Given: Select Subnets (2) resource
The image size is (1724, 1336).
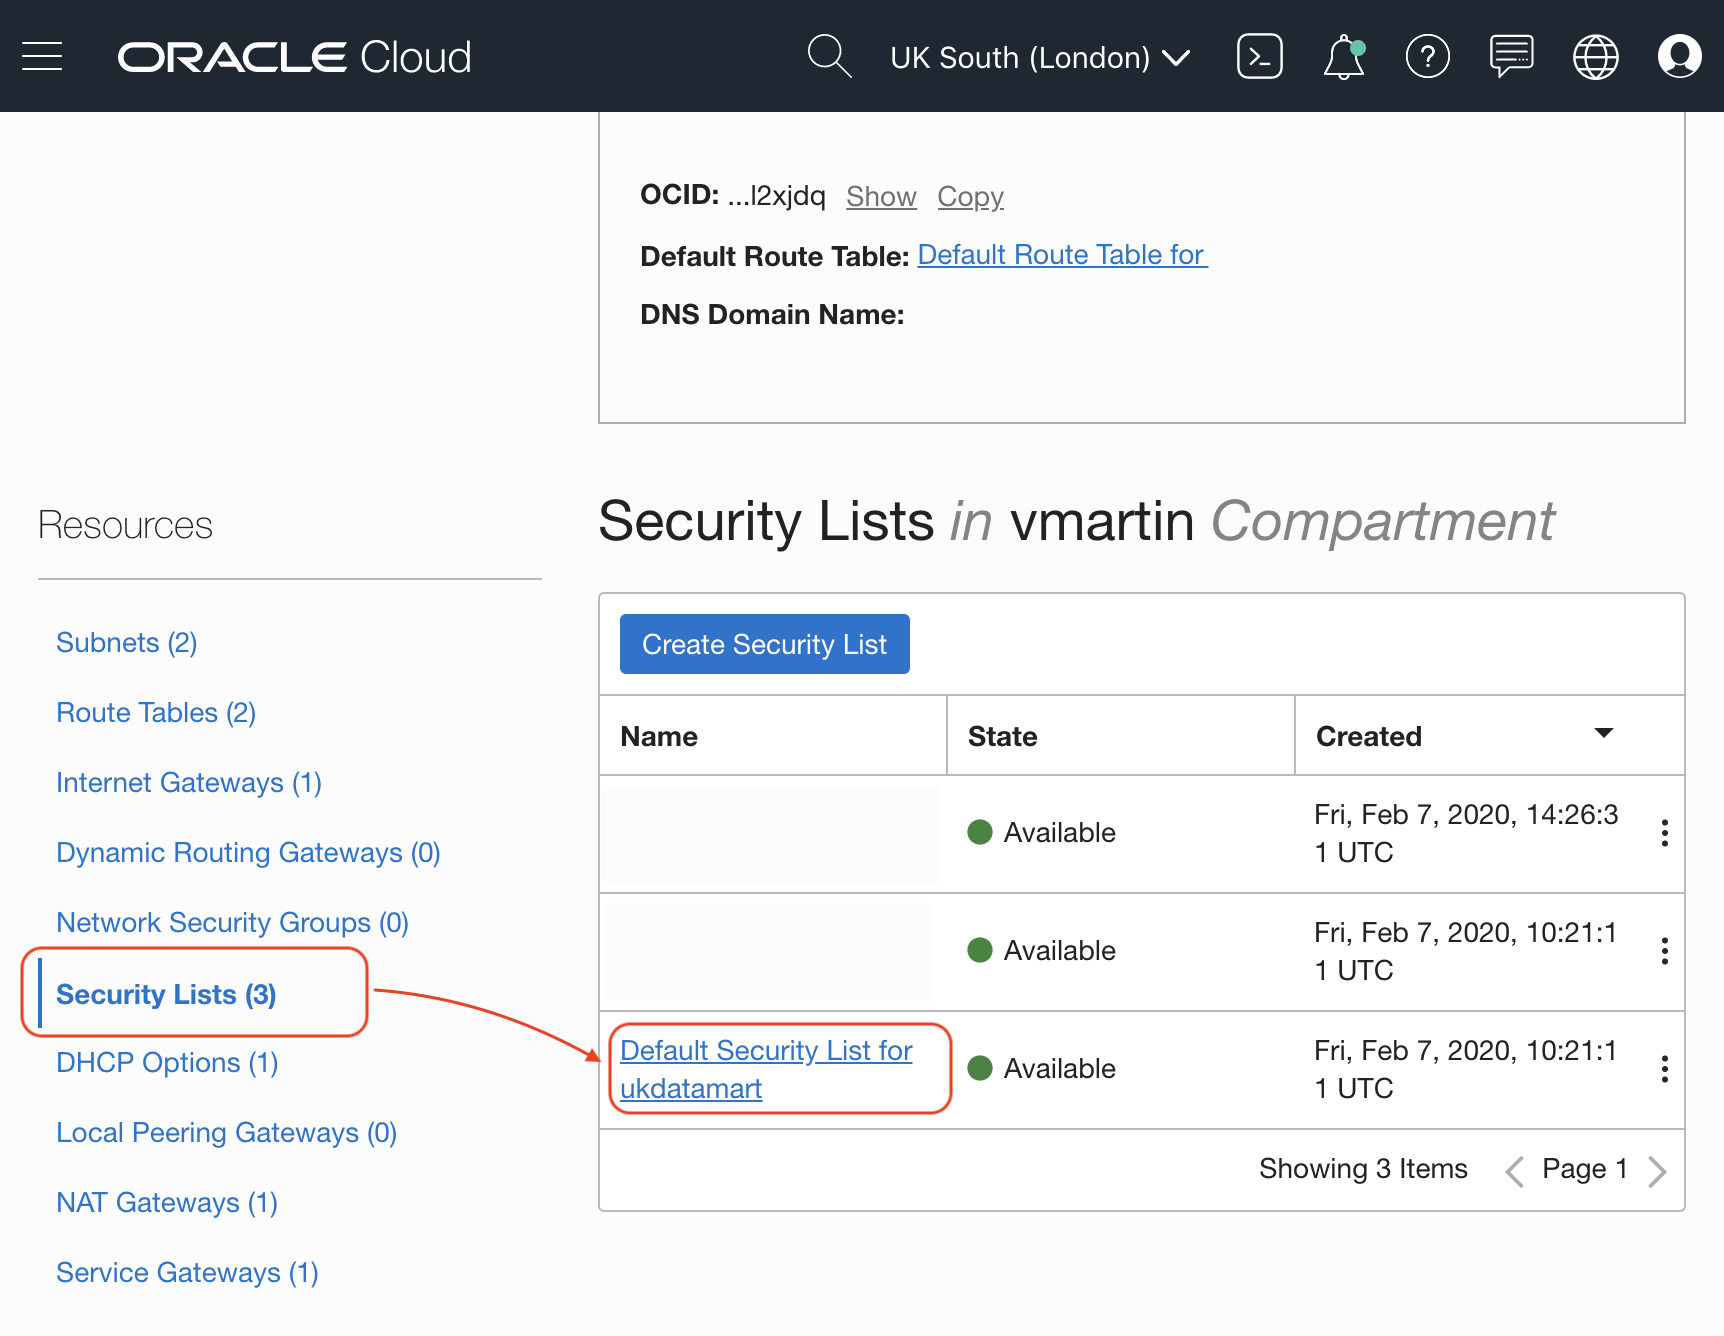Looking at the screenshot, I should point(127,643).
